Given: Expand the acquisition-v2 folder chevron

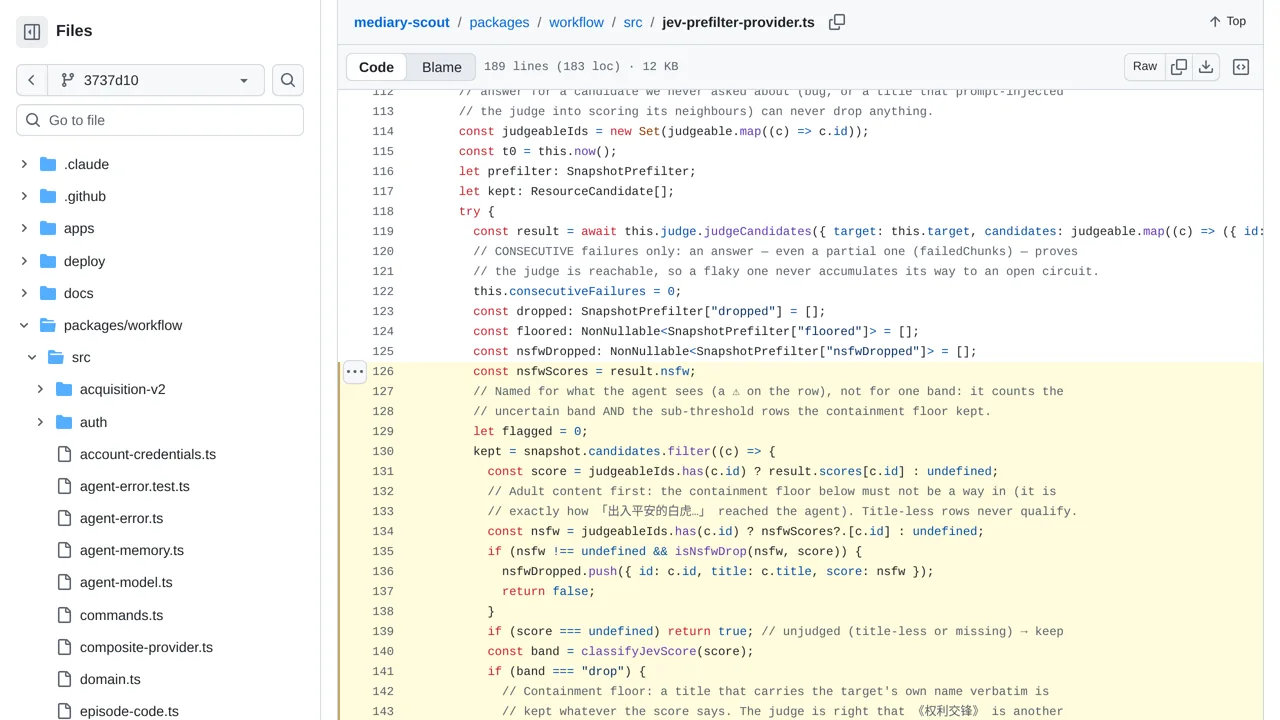Looking at the screenshot, I should coord(40,389).
